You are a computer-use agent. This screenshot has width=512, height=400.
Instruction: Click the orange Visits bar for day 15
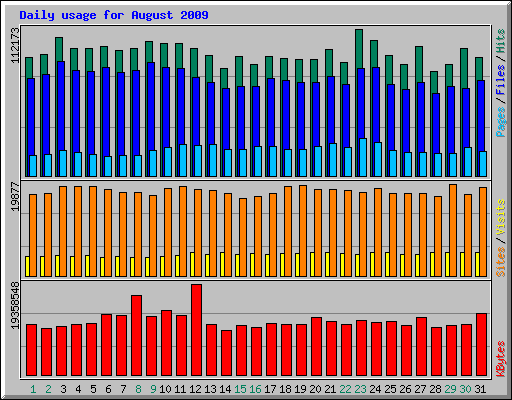click(243, 237)
